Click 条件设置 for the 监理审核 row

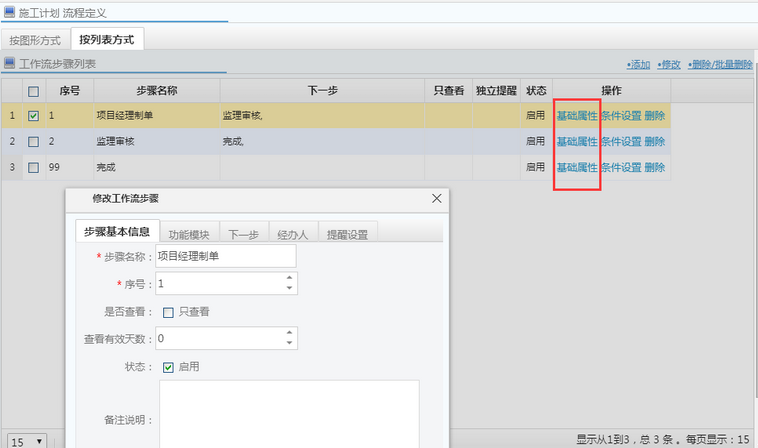point(621,141)
